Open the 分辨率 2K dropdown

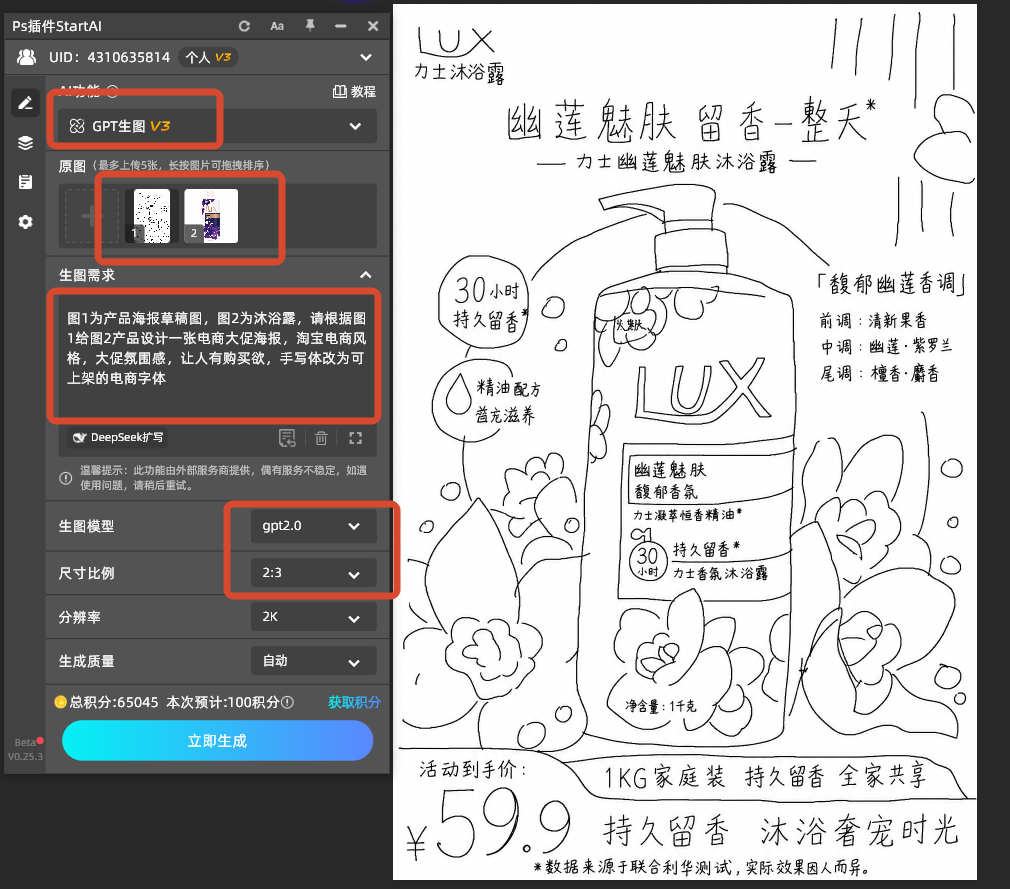coord(313,617)
